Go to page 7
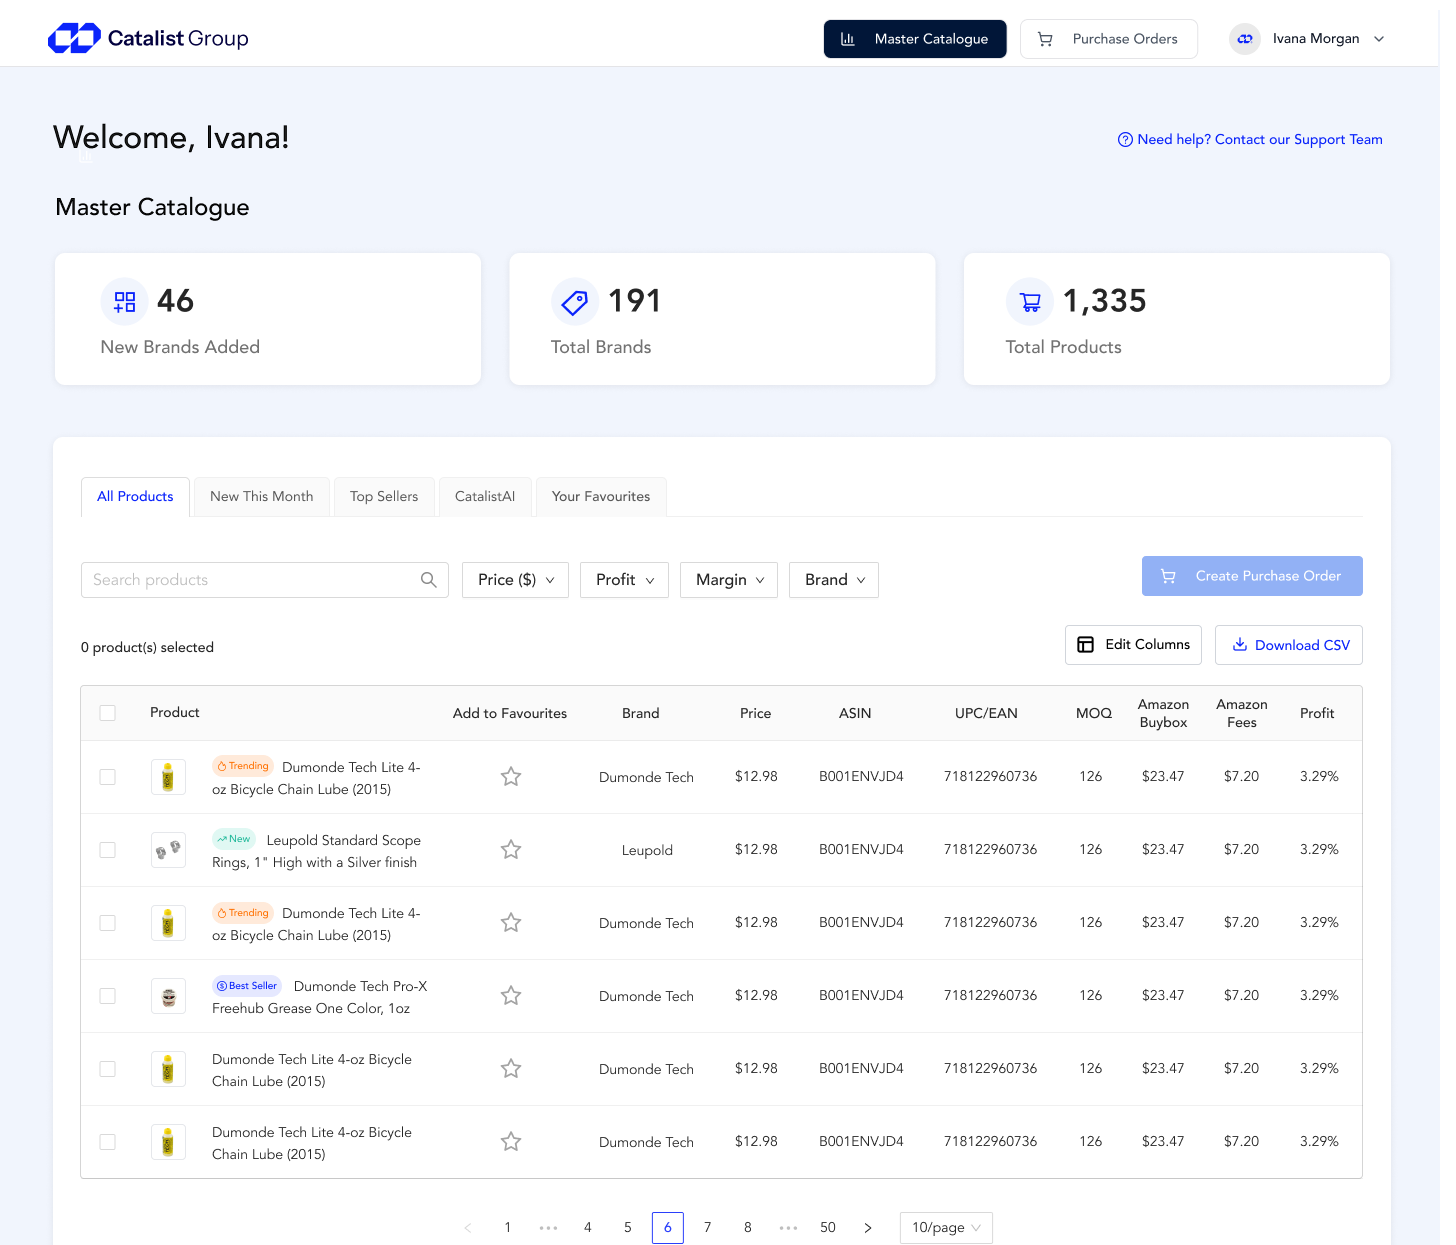Viewport: 1456px width, 1245px height. click(x=708, y=1227)
